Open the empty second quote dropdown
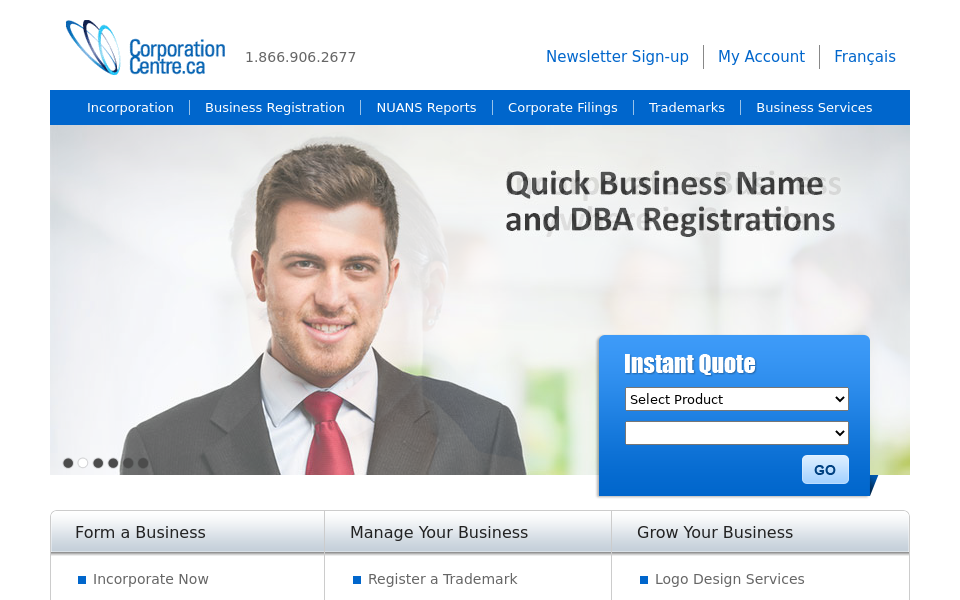960x600 pixels. click(x=737, y=433)
